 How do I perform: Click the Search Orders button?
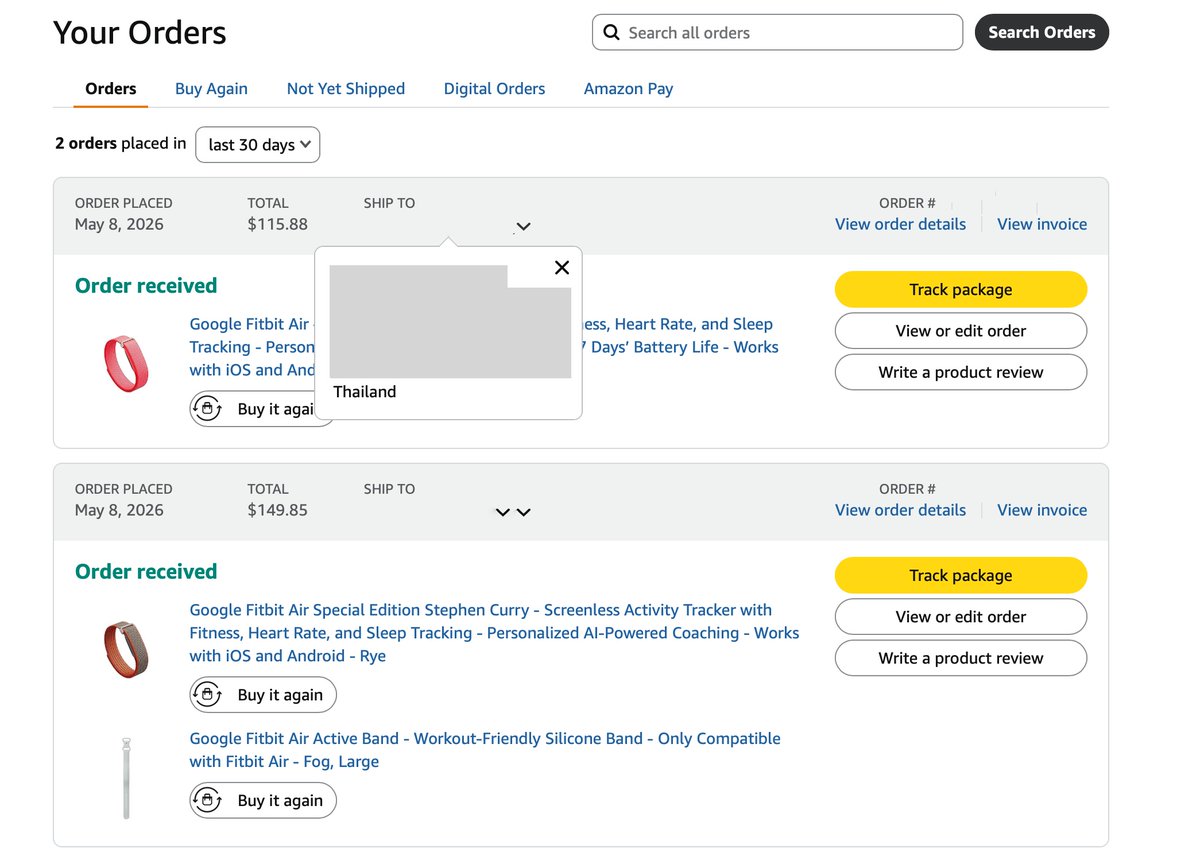pyautogui.click(x=1042, y=32)
